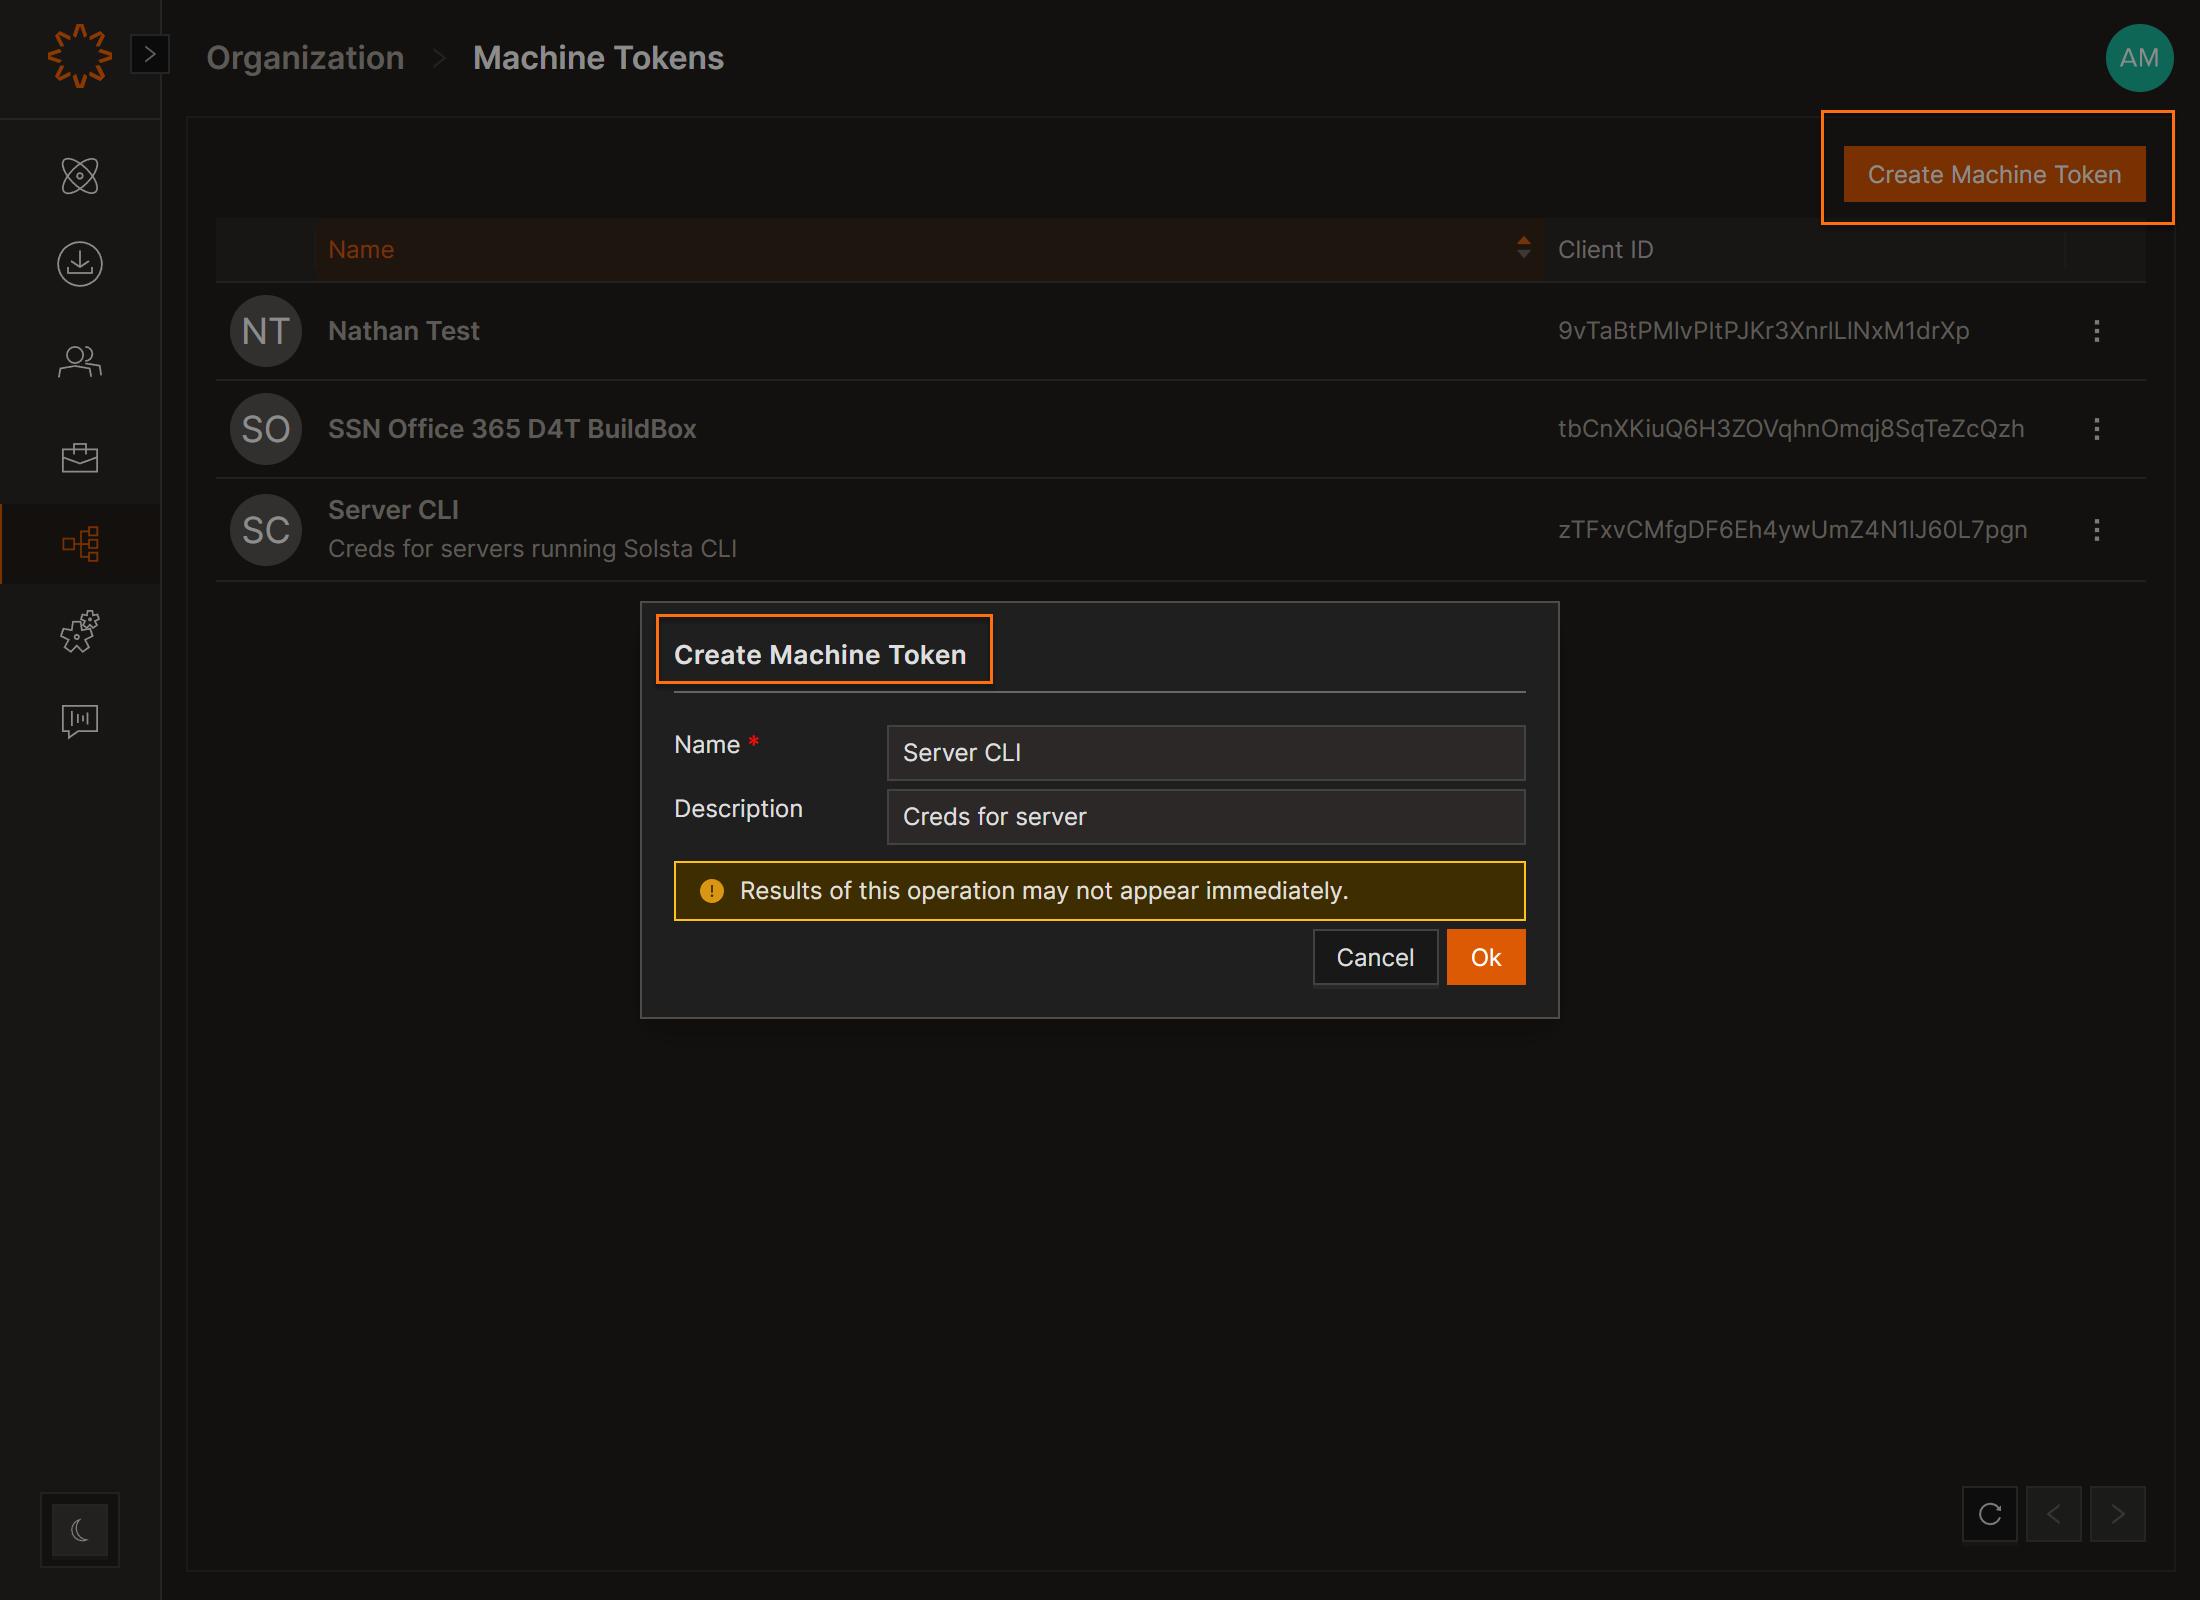Image resolution: width=2200 pixels, height=1600 pixels.
Task: Open options menu for Server CLI row
Action: pos(2096,530)
